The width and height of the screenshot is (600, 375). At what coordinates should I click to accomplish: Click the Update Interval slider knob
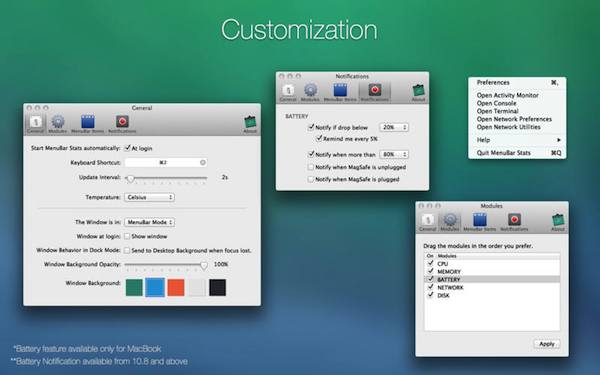(x=130, y=178)
